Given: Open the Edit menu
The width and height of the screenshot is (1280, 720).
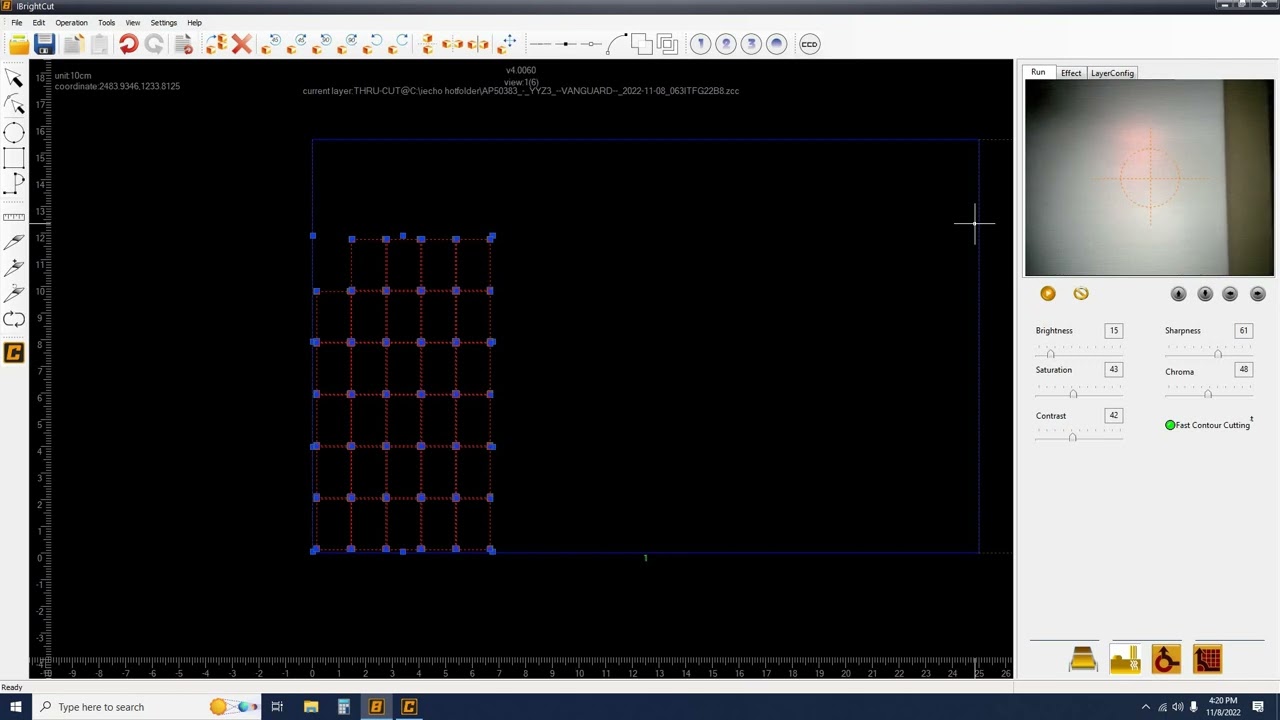Looking at the screenshot, I should pos(38,22).
